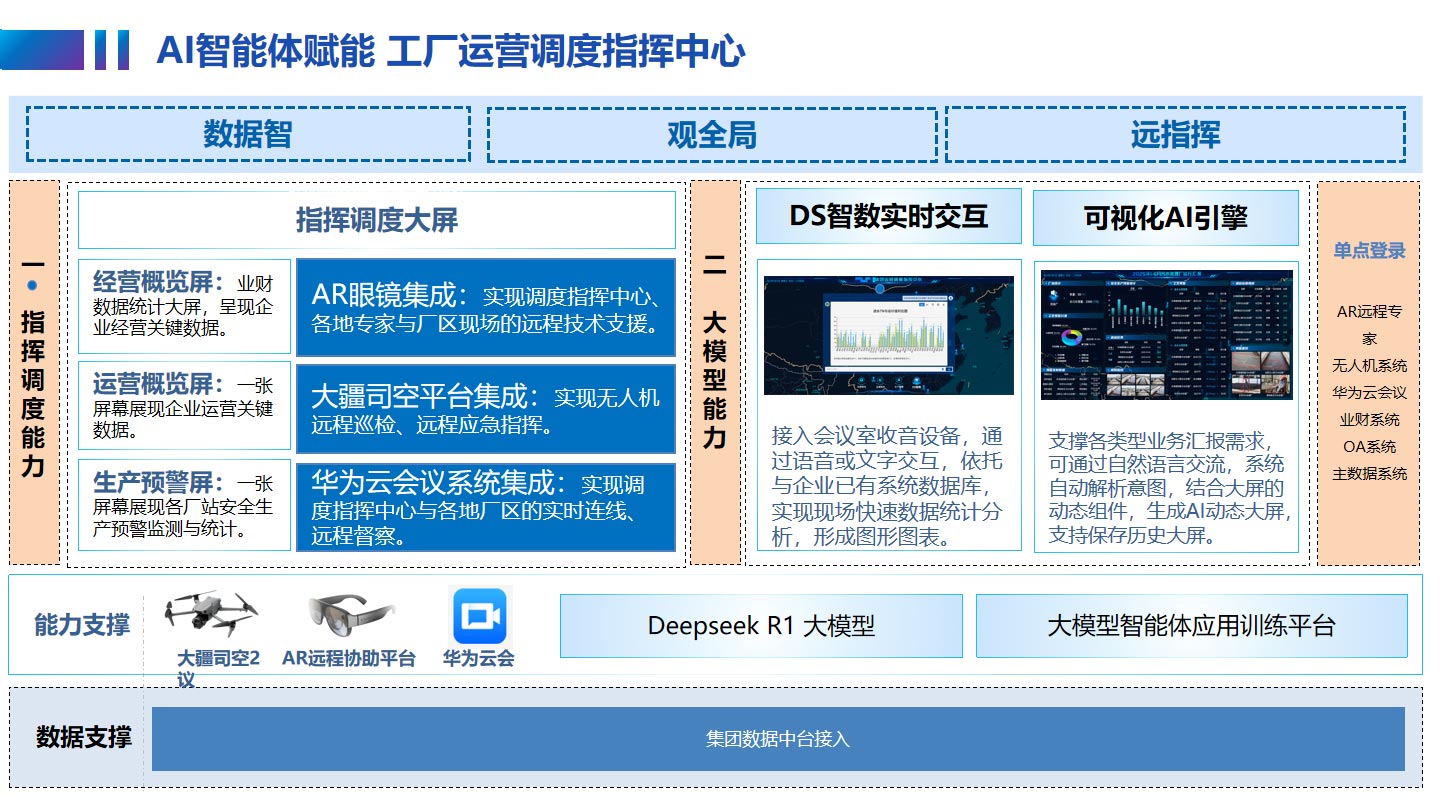Open the 可视化AI引擎 dashboard screenshot

click(1166, 335)
